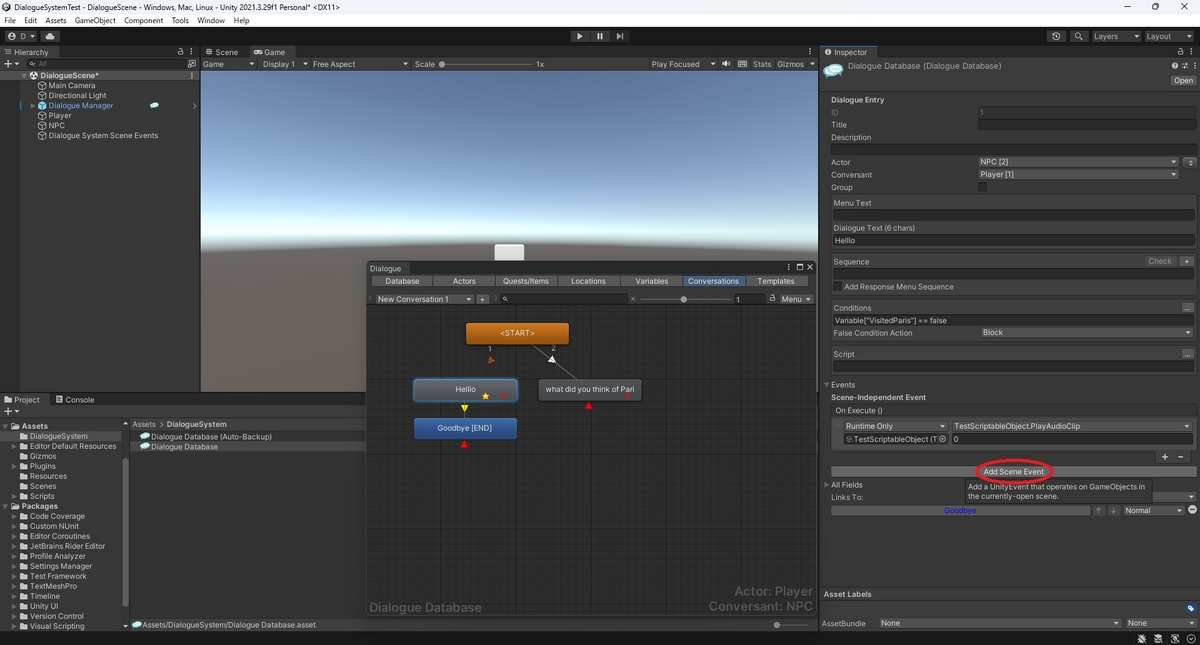Open the Quests/Items tab

click(x=526, y=281)
